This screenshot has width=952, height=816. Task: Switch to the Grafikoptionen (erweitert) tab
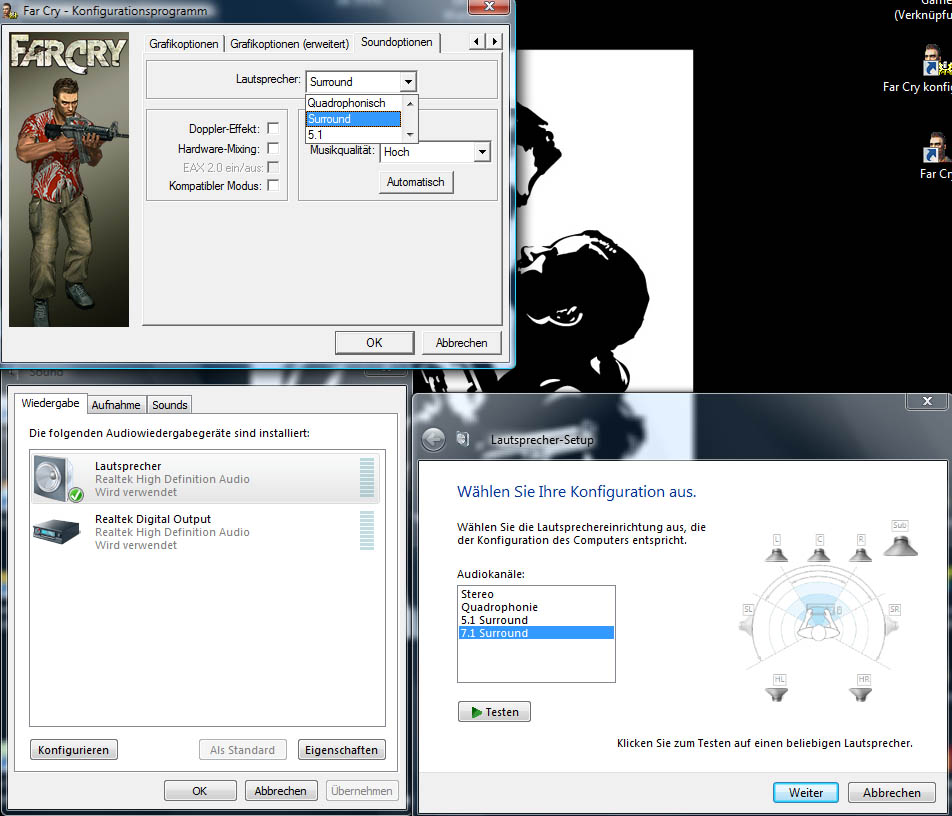coord(289,44)
